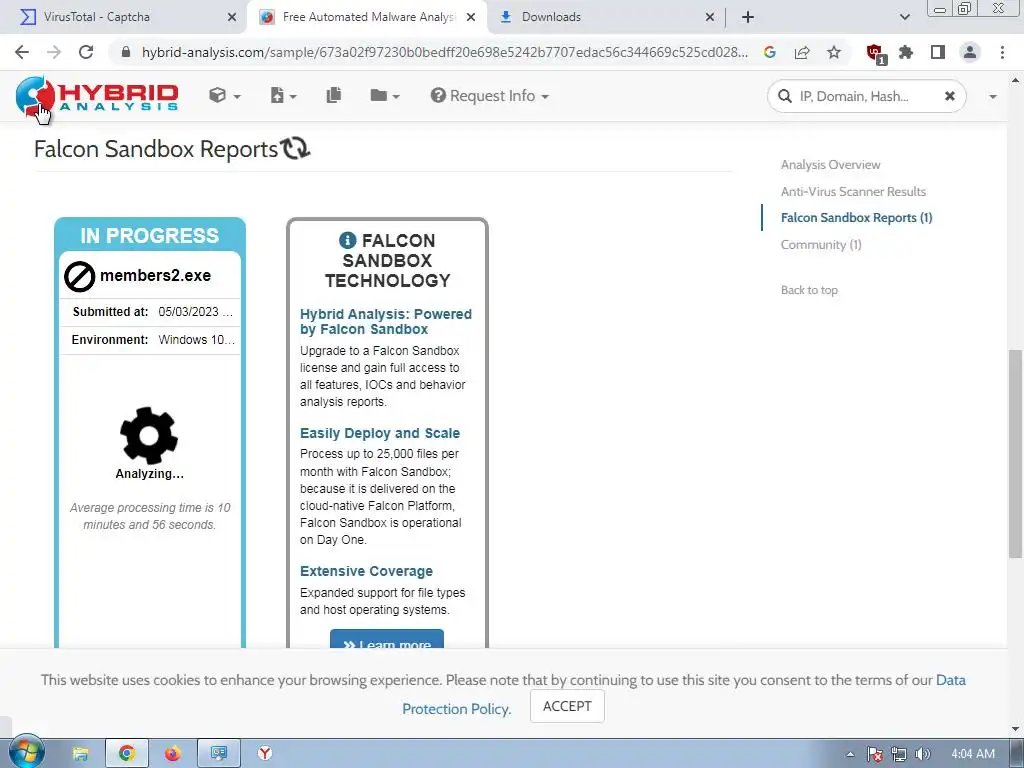1024x768 pixels.
Task: Go back to previous page
Action: point(22,52)
